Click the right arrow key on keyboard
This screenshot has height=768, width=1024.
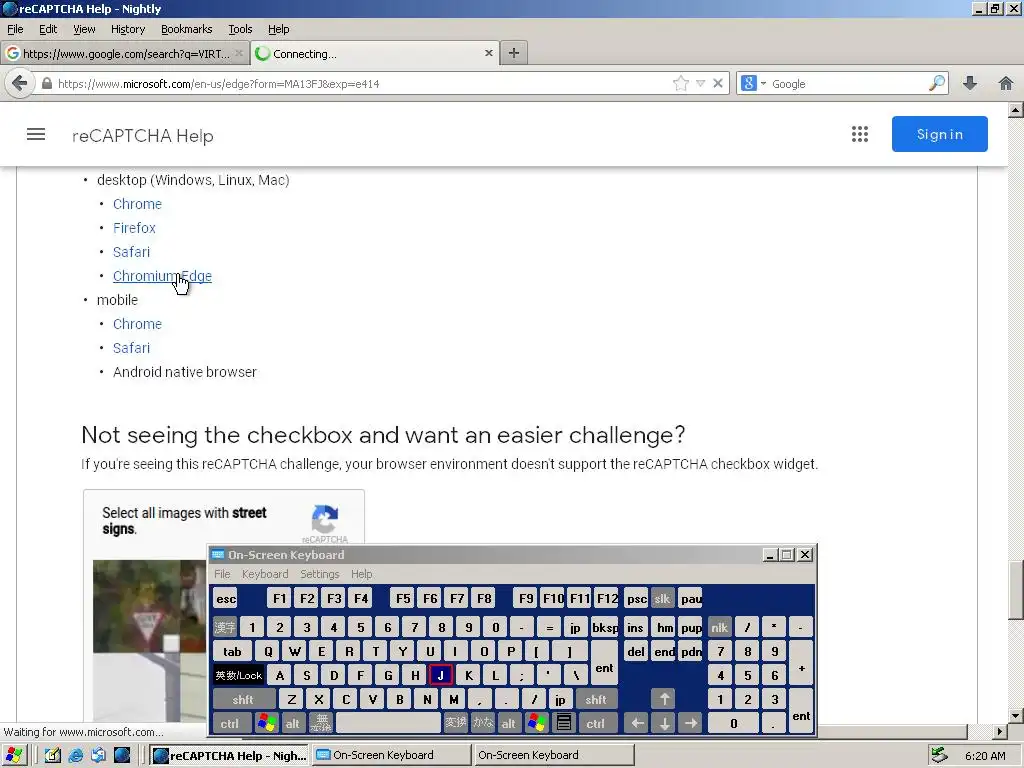[x=690, y=724]
